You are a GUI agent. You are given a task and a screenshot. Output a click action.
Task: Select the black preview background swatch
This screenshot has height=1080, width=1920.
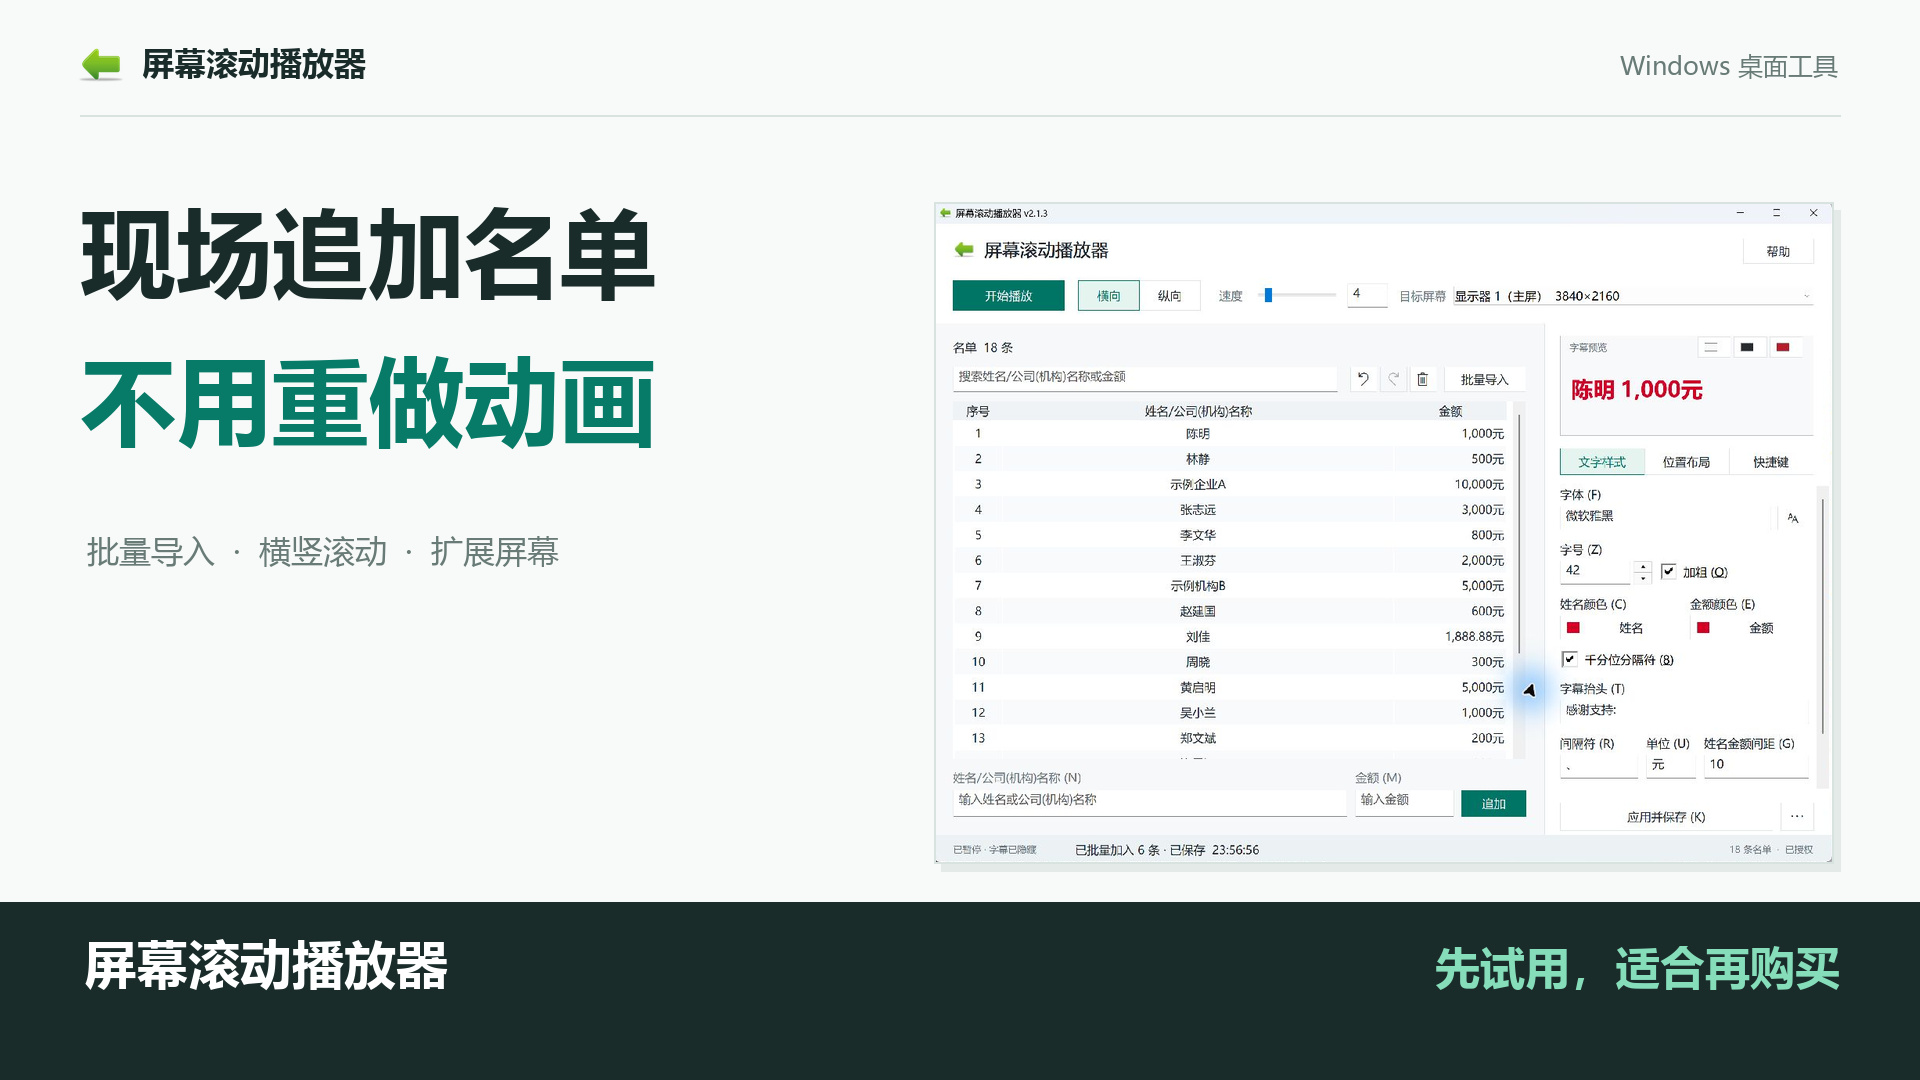point(1747,348)
